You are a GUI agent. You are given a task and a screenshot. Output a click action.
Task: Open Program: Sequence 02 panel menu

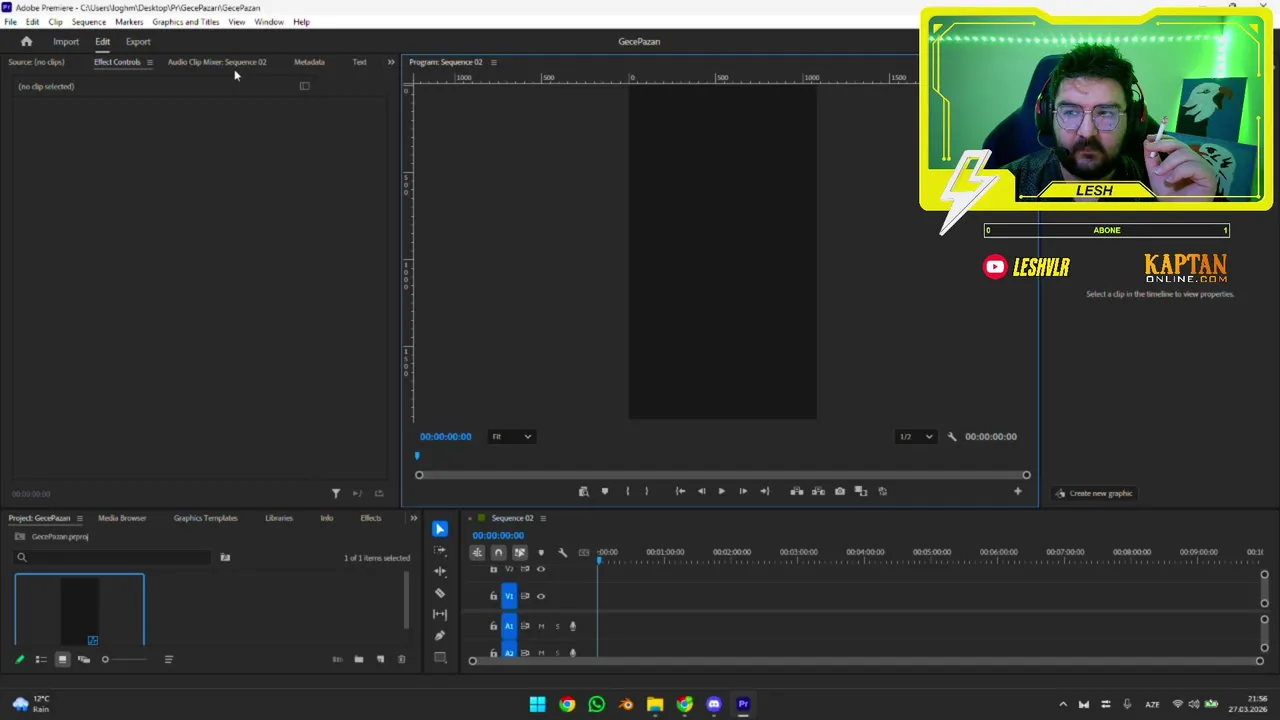click(493, 62)
